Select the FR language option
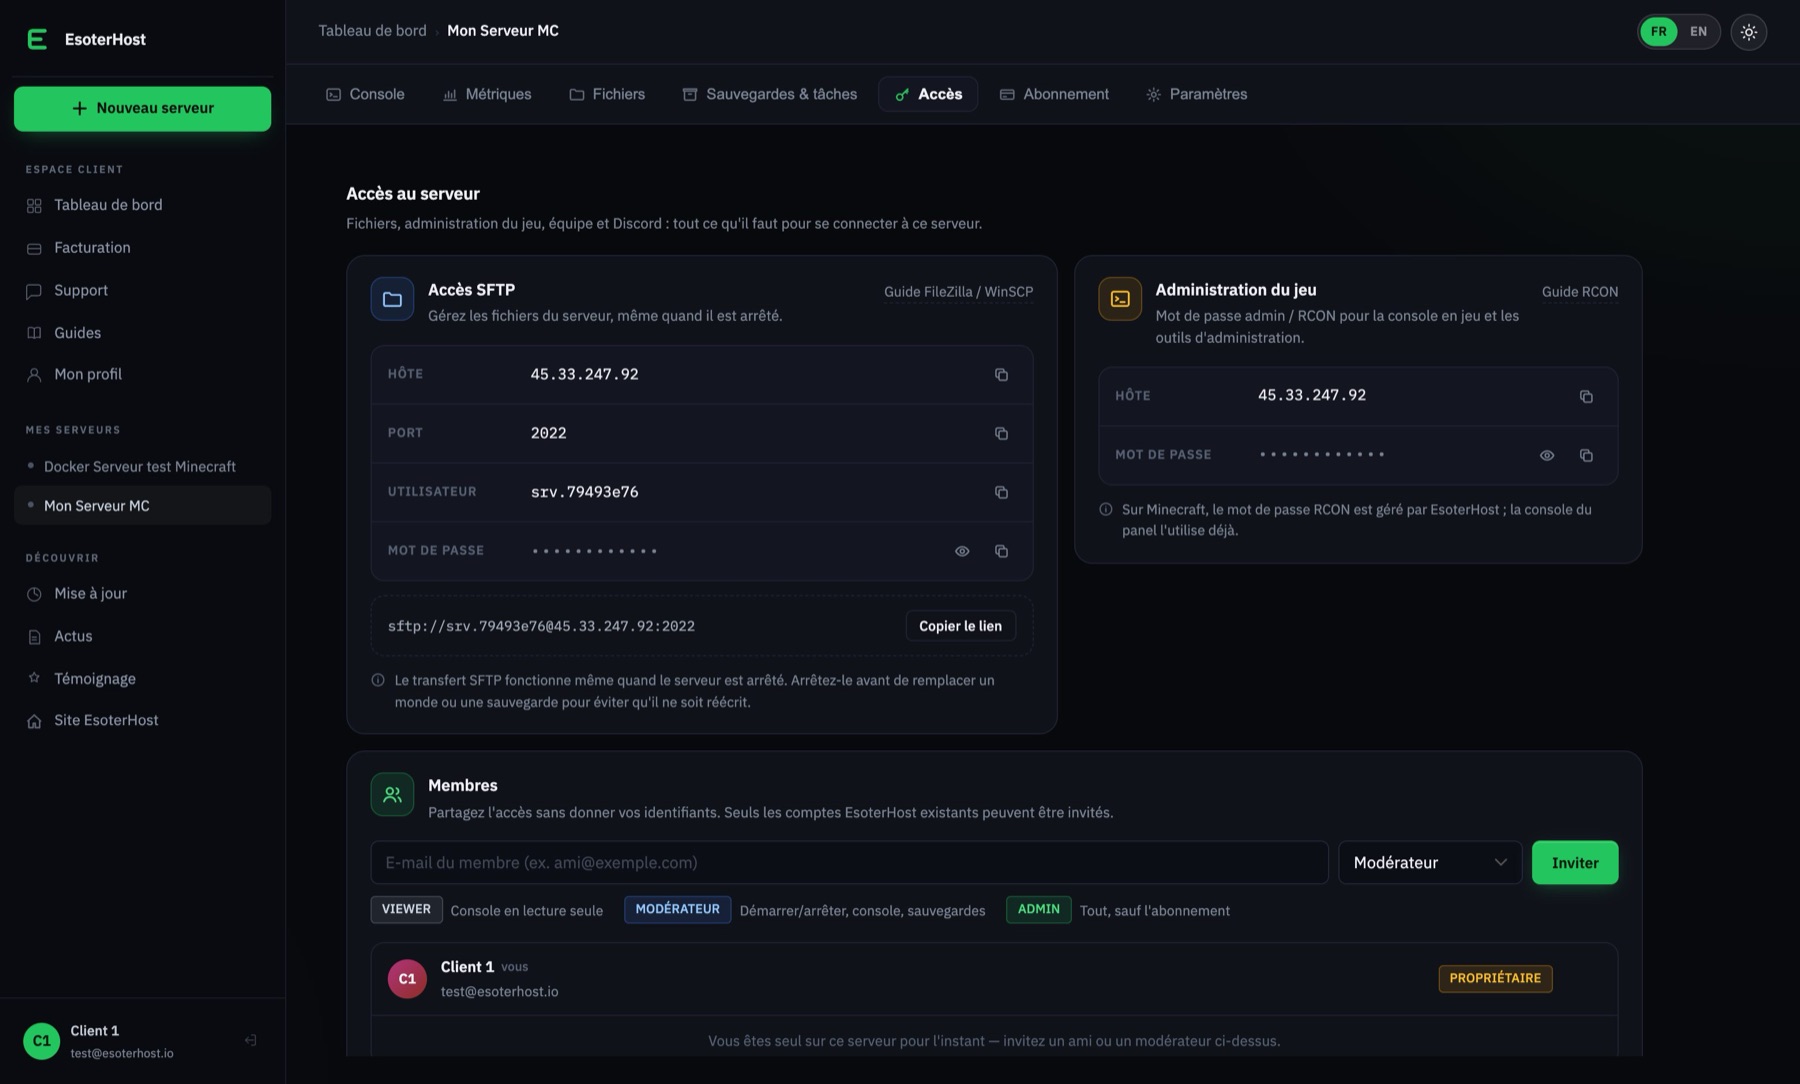 pos(1659,32)
